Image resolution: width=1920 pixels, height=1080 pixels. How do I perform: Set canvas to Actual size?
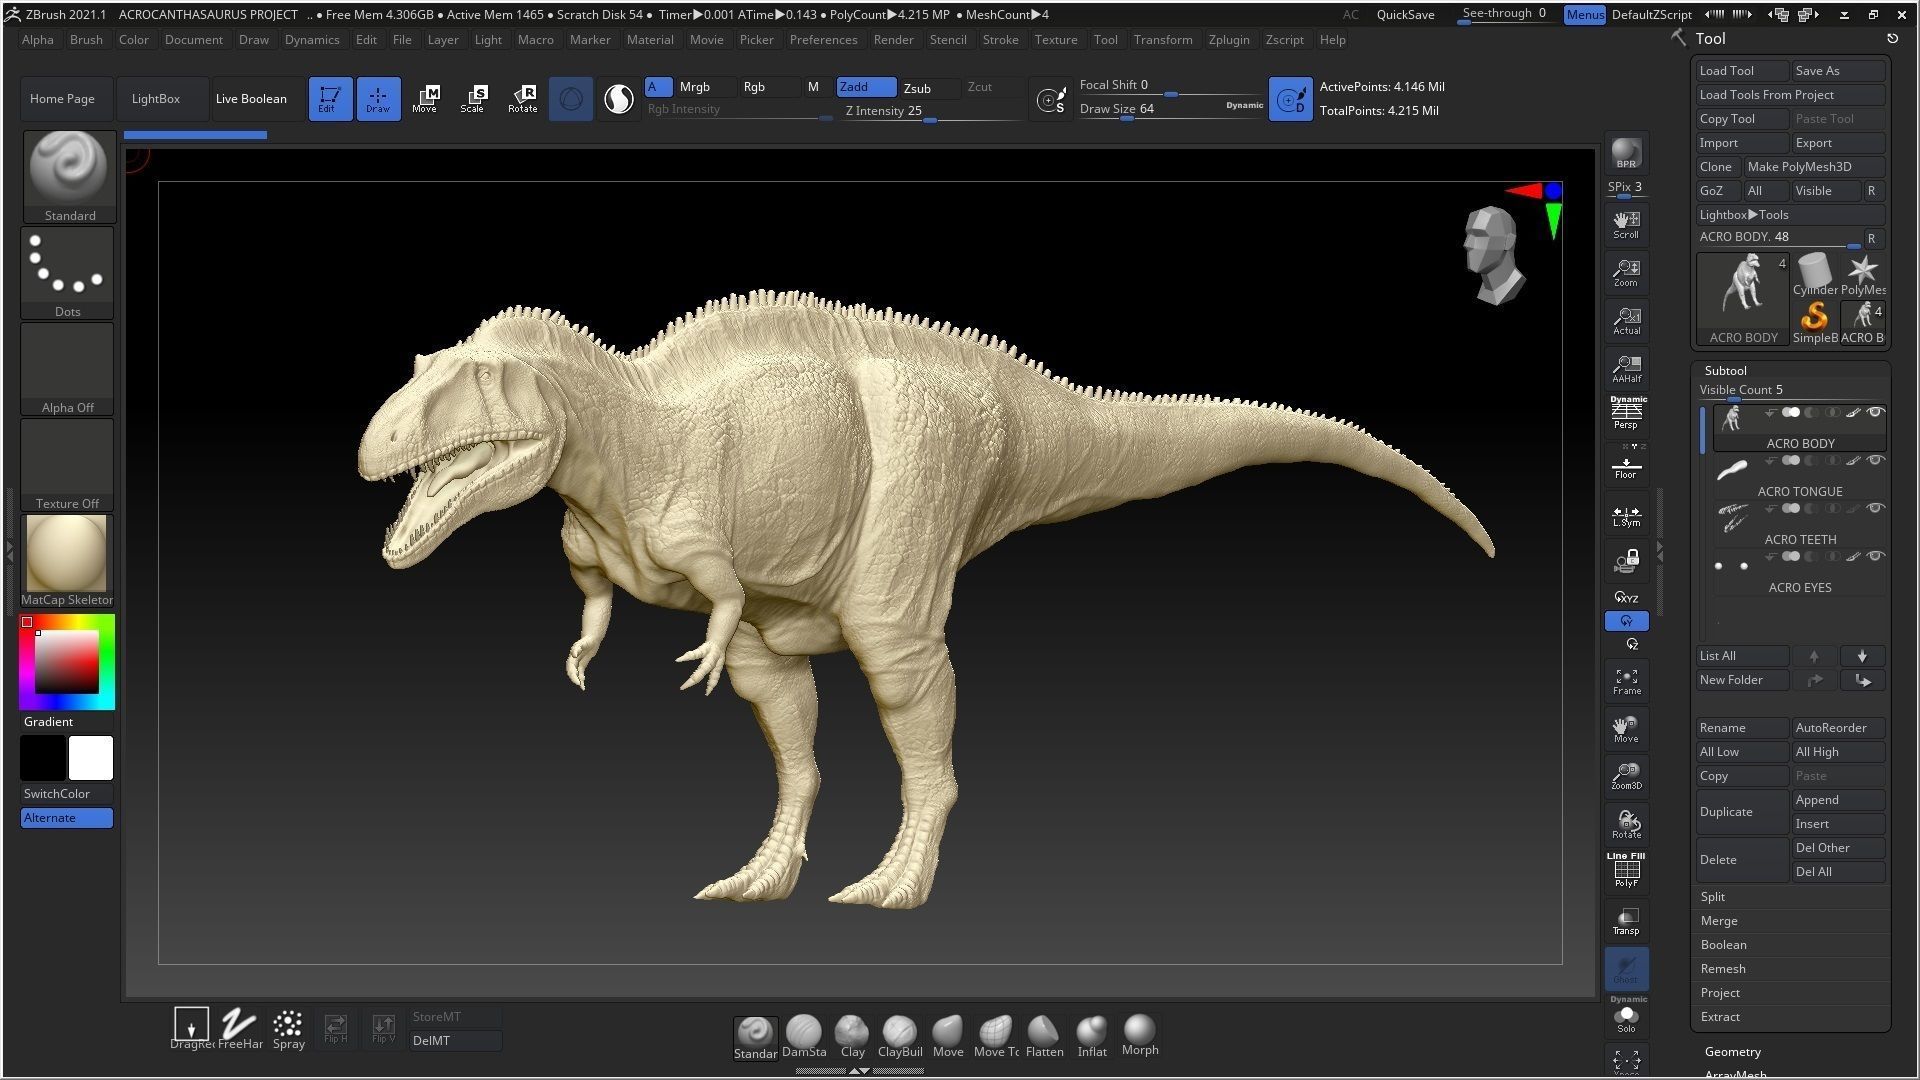(x=1626, y=320)
